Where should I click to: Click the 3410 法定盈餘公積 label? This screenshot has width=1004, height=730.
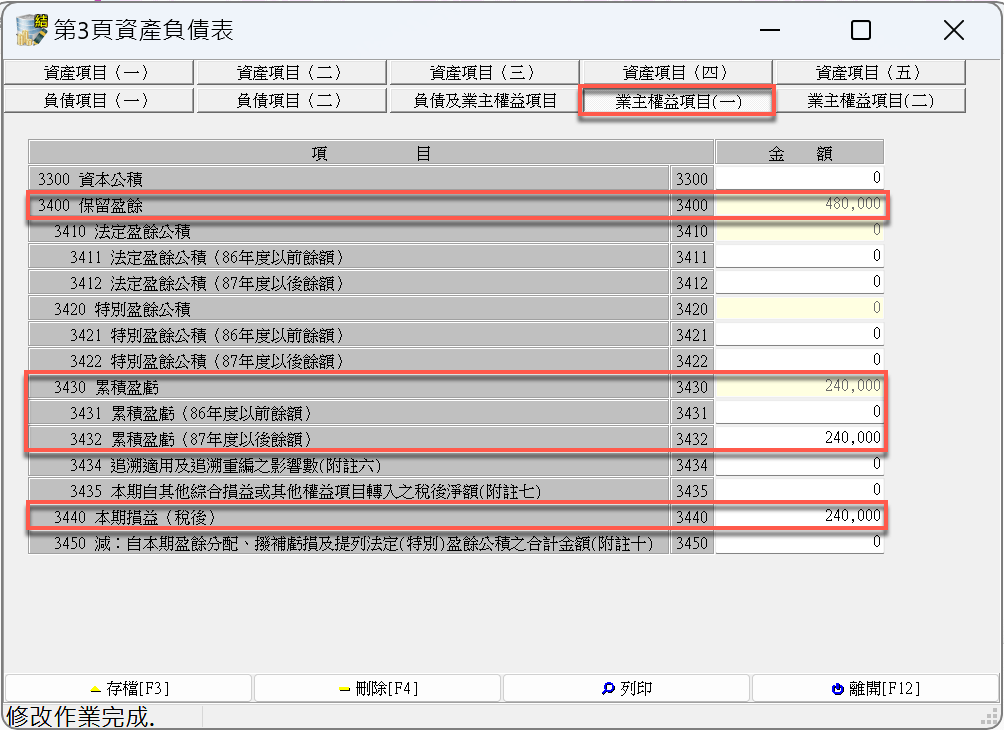pyautogui.click(x=122, y=231)
